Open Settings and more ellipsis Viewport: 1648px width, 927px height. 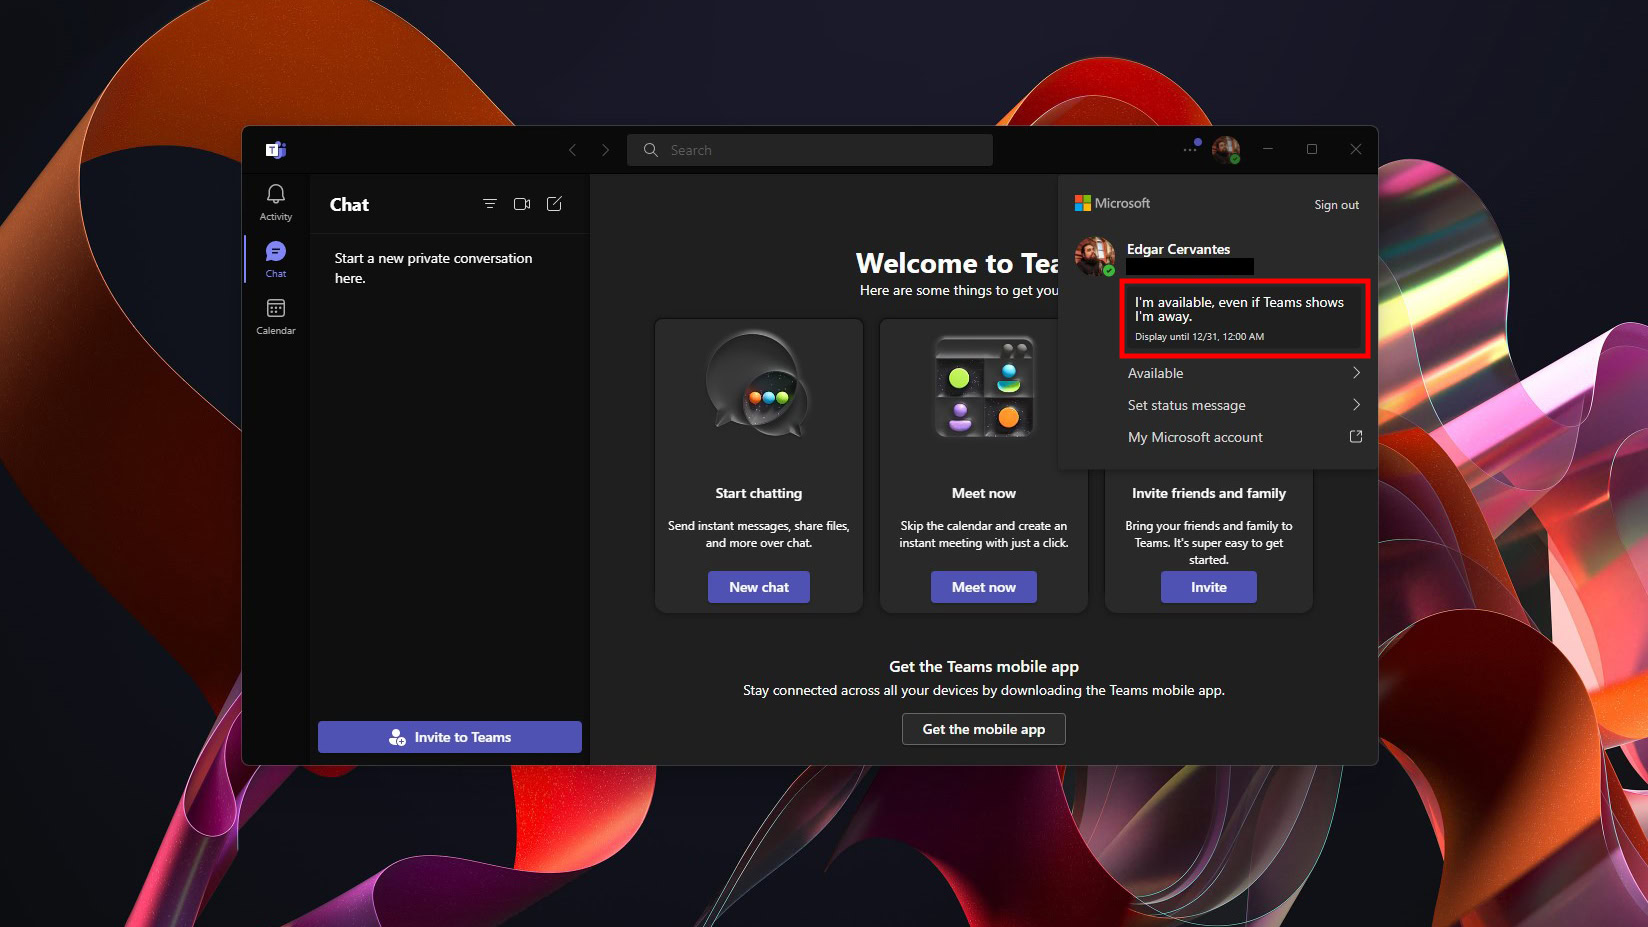click(x=1189, y=149)
